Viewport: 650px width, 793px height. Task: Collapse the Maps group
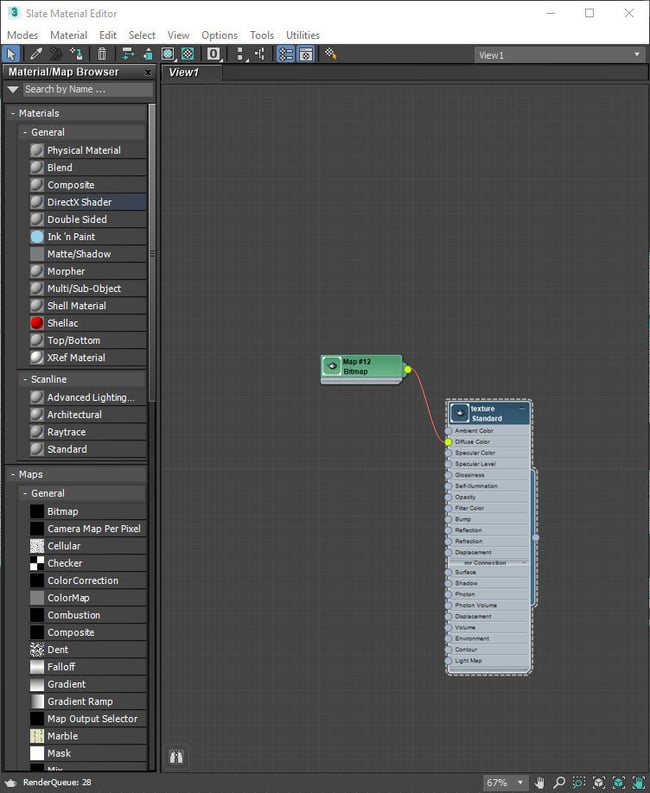pyautogui.click(x=13, y=474)
